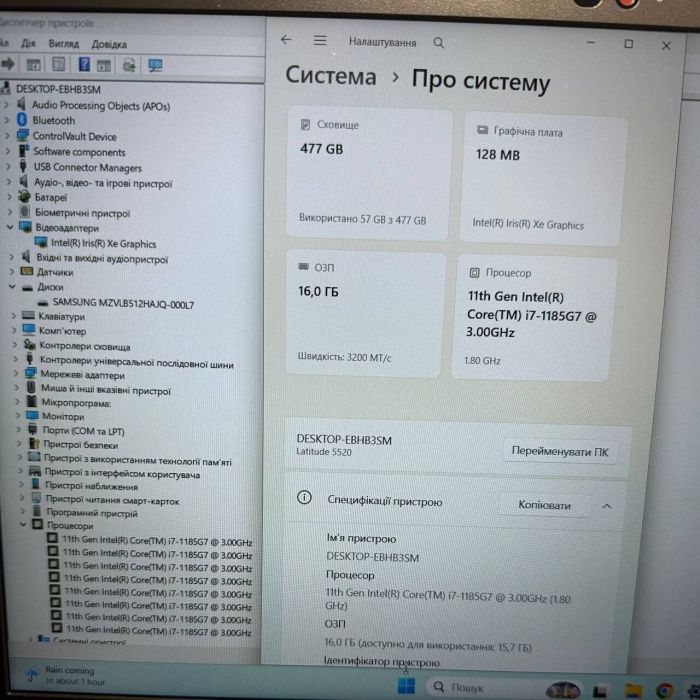700x700 pixels.
Task: Expand the Software components node
Action: [x=7, y=151]
